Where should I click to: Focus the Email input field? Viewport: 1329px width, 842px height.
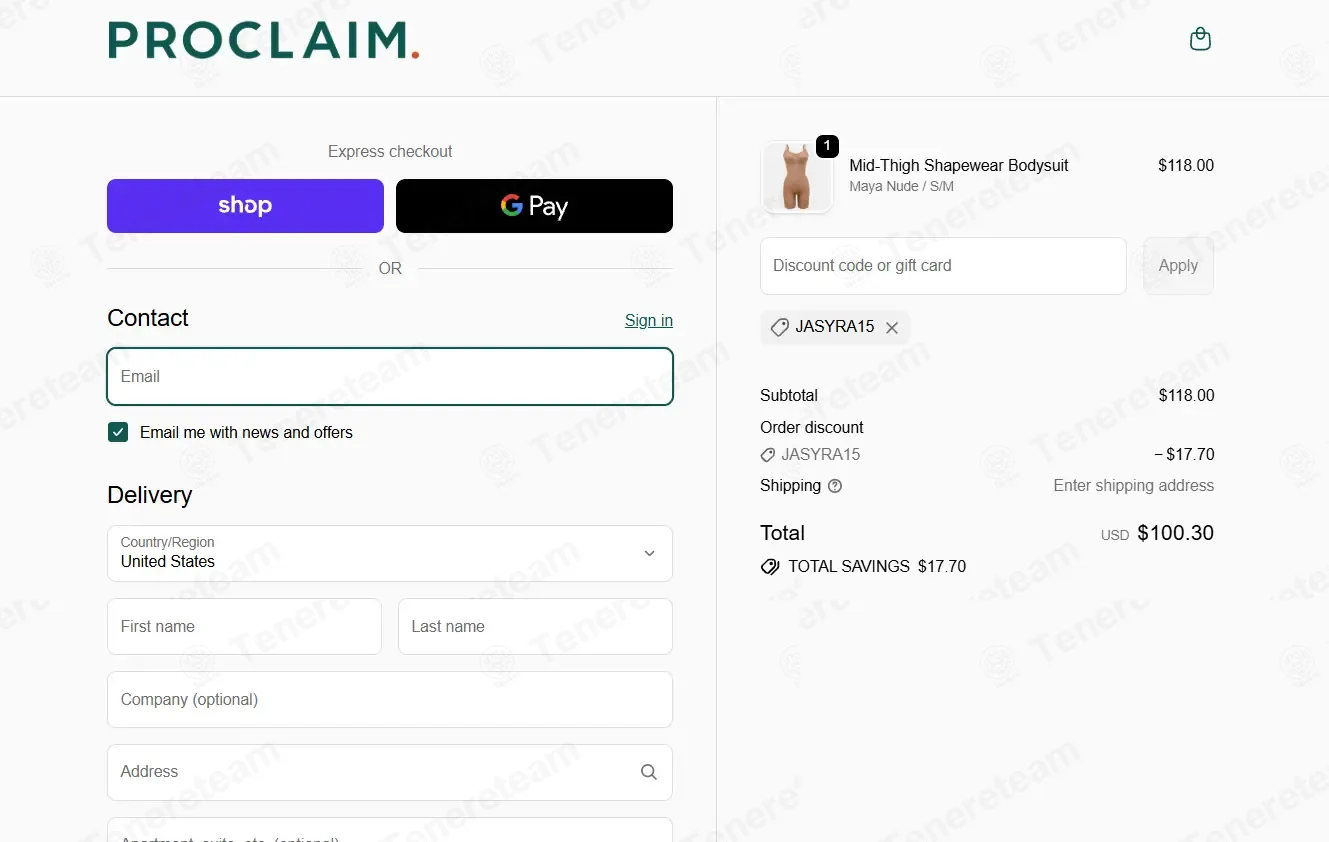pos(390,376)
